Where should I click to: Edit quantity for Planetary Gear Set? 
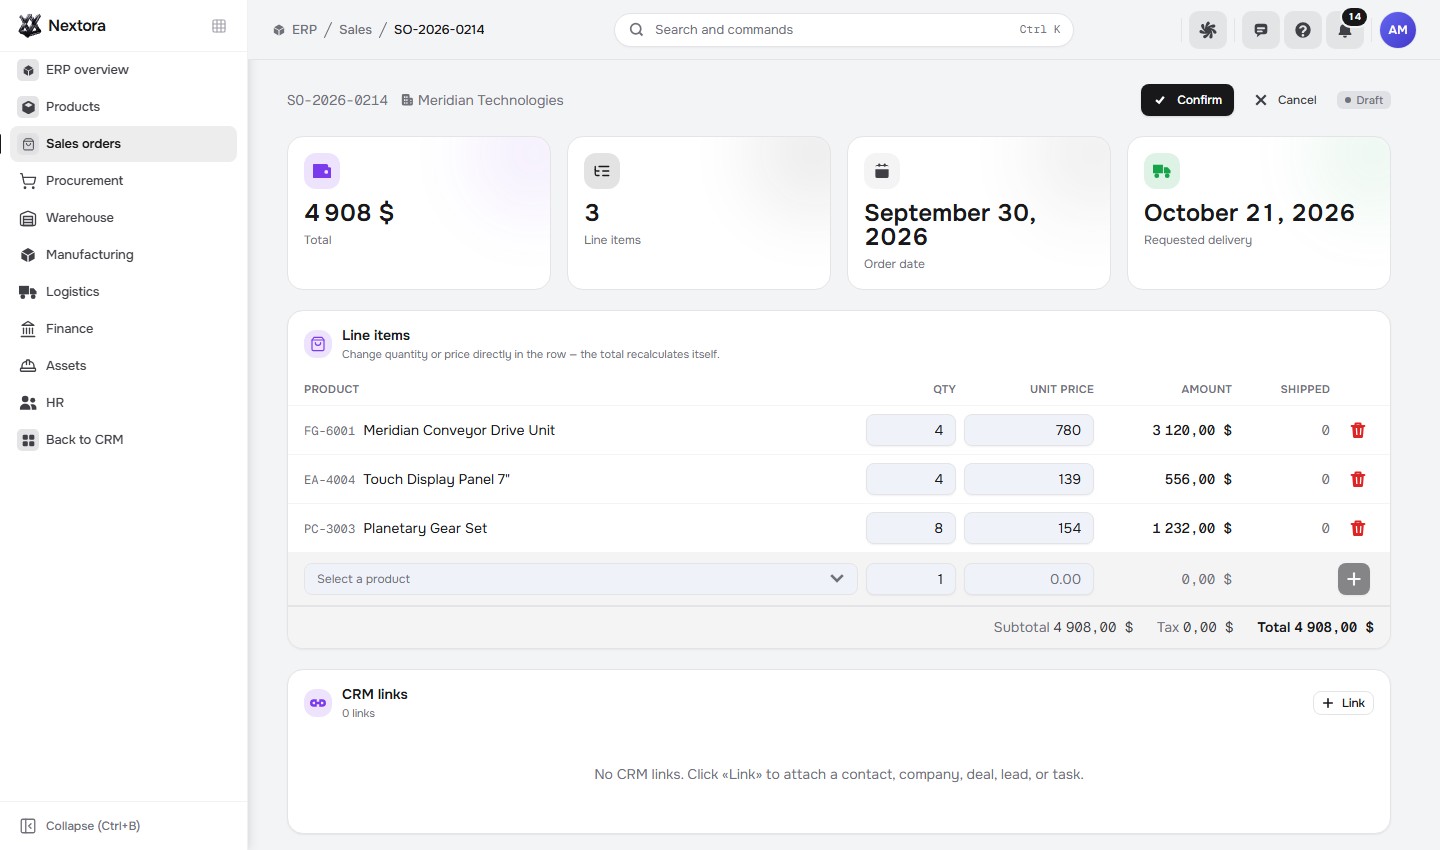pyautogui.click(x=911, y=528)
